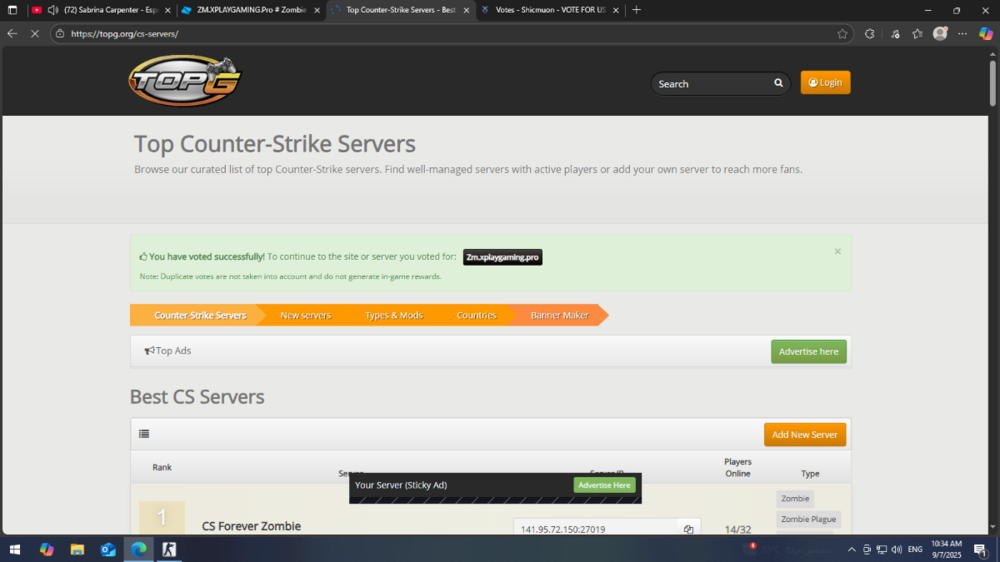This screenshot has width=1000, height=562.
Task: Click the system volume icon
Action: [895, 549]
